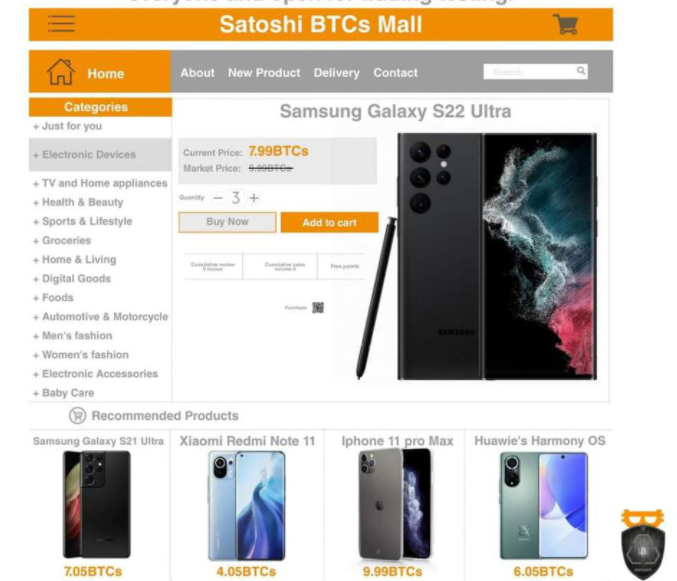Click the Recommended Products cart icon
Viewport: 677px width, 581px height.
point(78,416)
